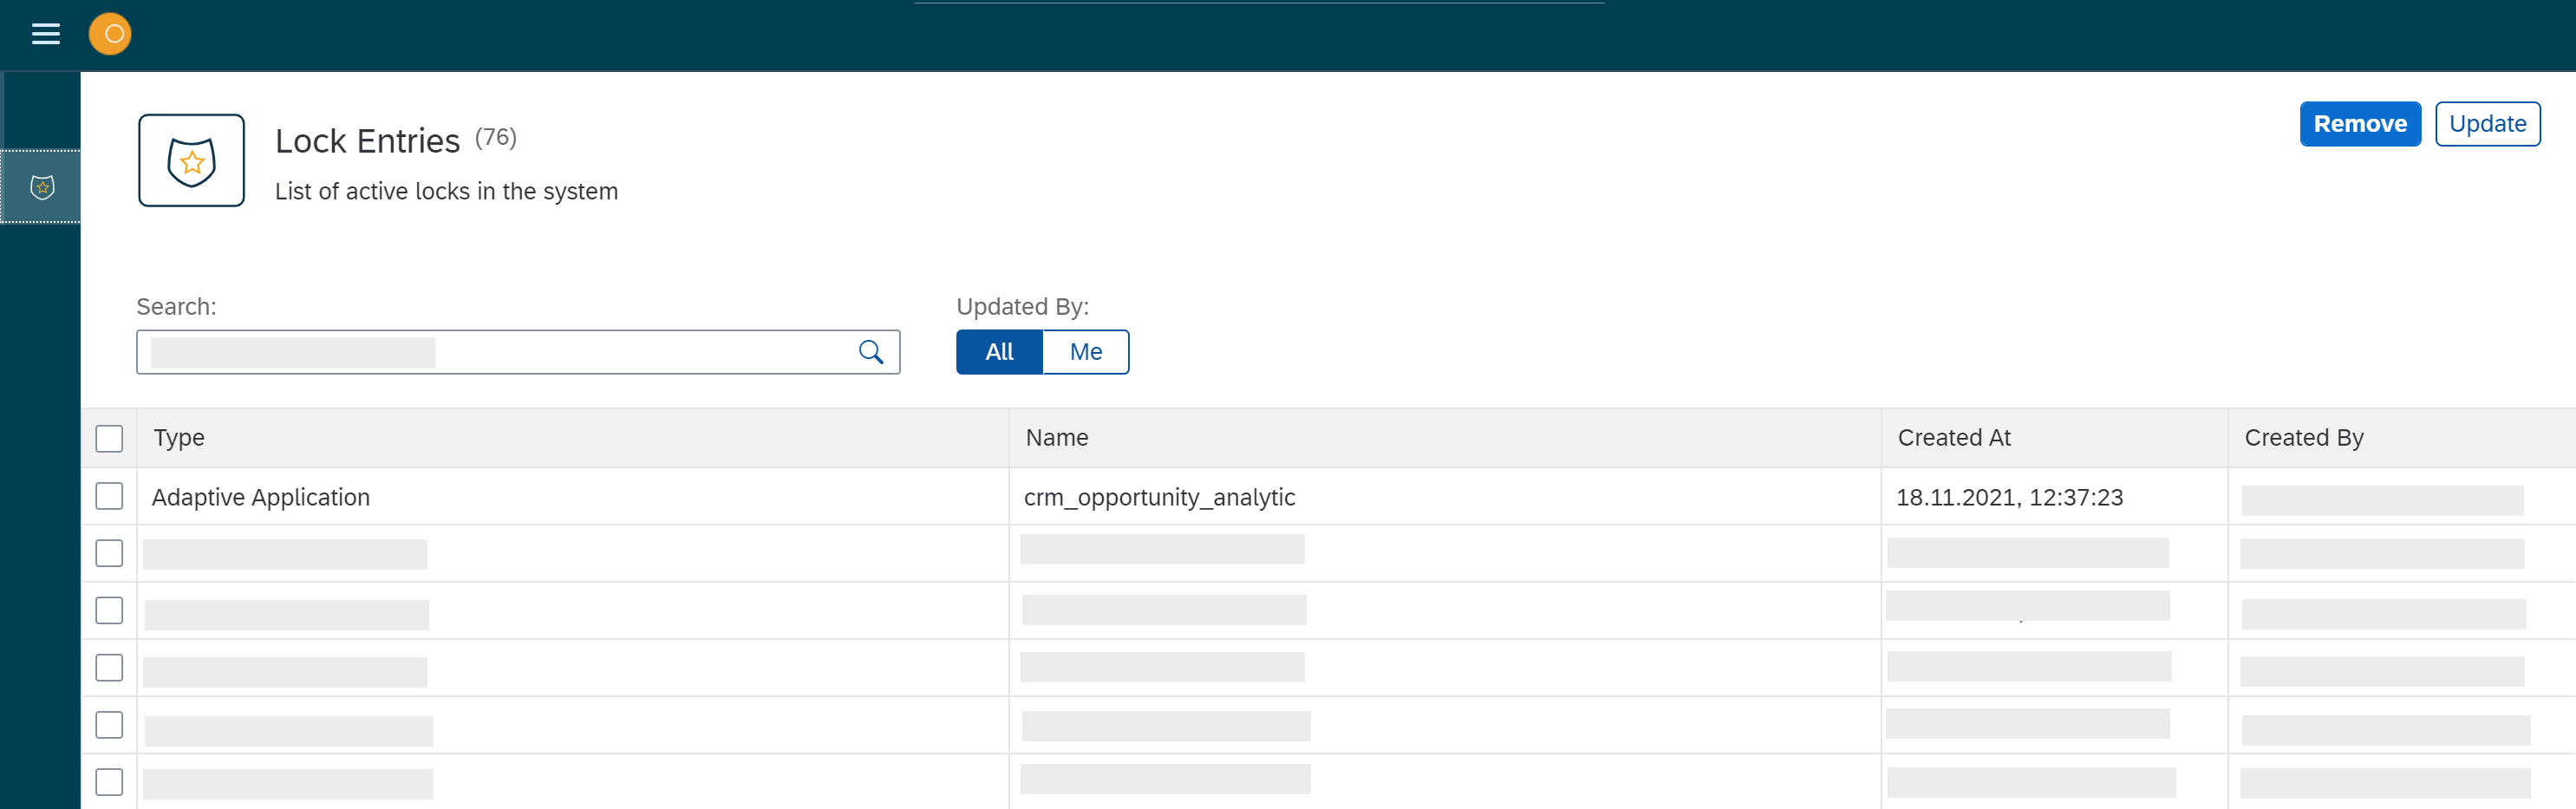Image resolution: width=2576 pixels, height=809 pixels.
Task: Select the All filter segment
Action: coord(999,352)
